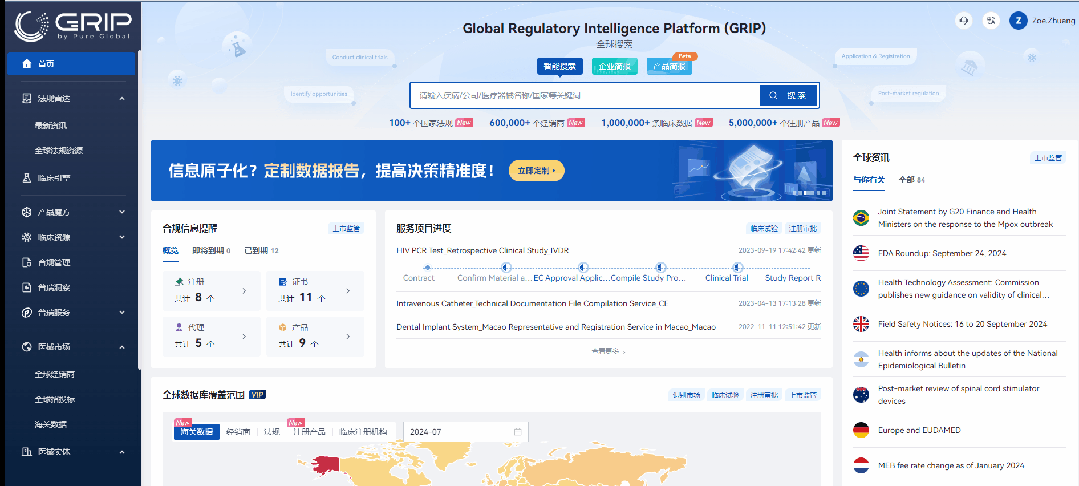Click the yellow customize-now button on the banner
This screenshot has width=1079, height=486.
coord(537,171)
